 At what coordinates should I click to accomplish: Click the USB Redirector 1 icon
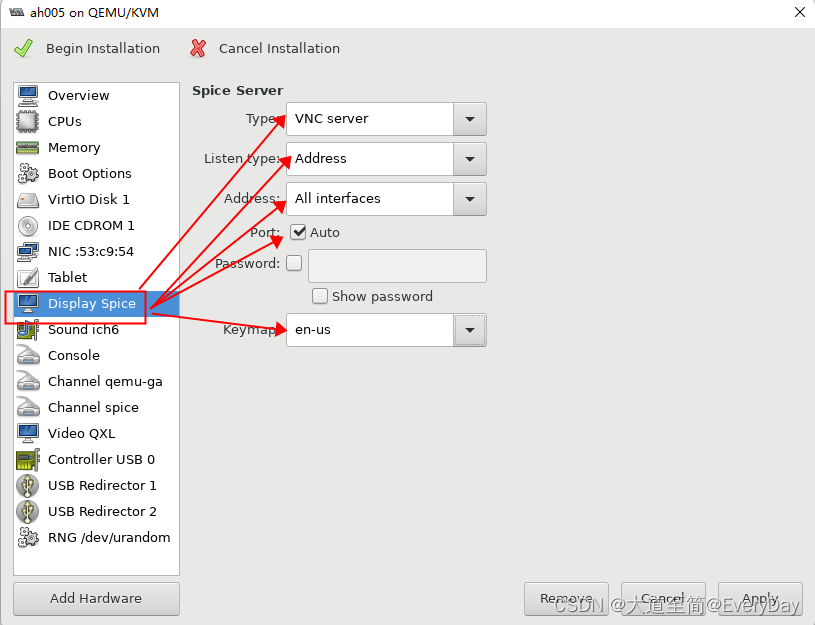click(x=28, y=486)
